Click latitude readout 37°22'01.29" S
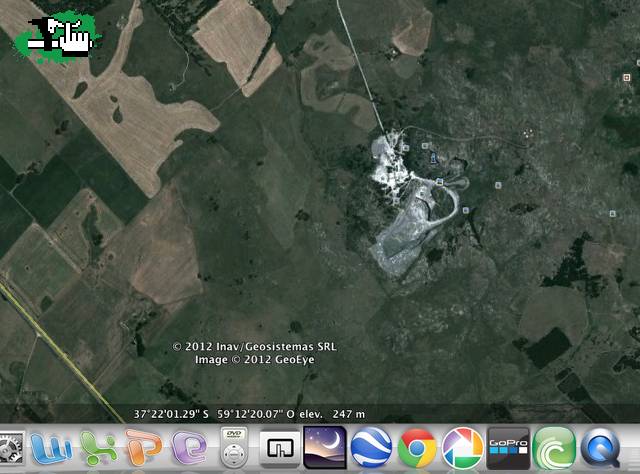The width and height of the screenshot is (640, 474). click(x=171, y=414)
